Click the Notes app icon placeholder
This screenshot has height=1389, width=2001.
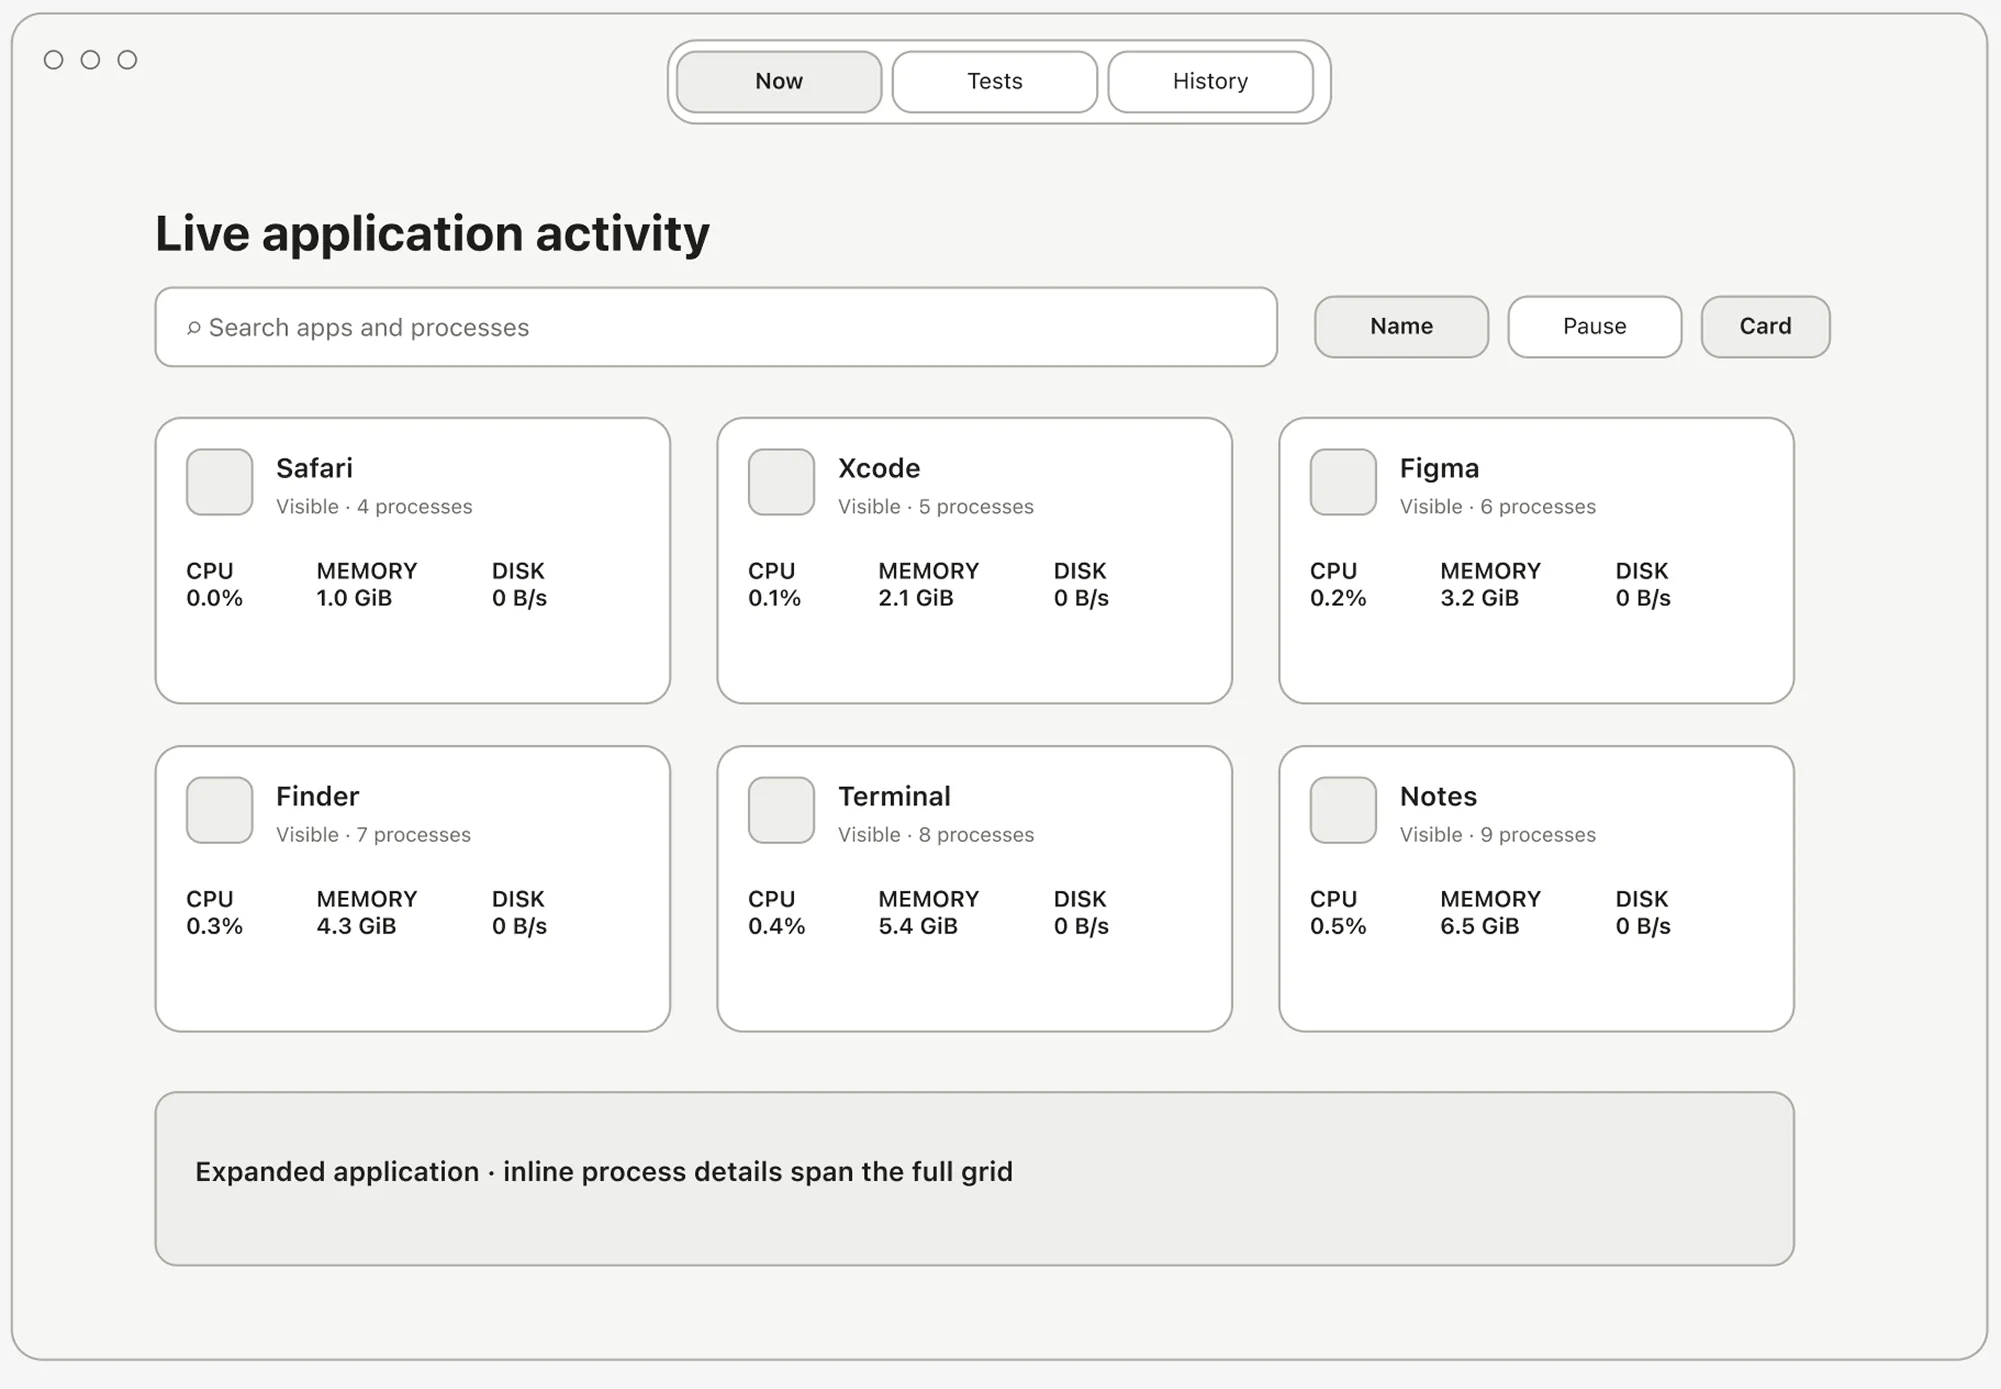[1343, 810]
